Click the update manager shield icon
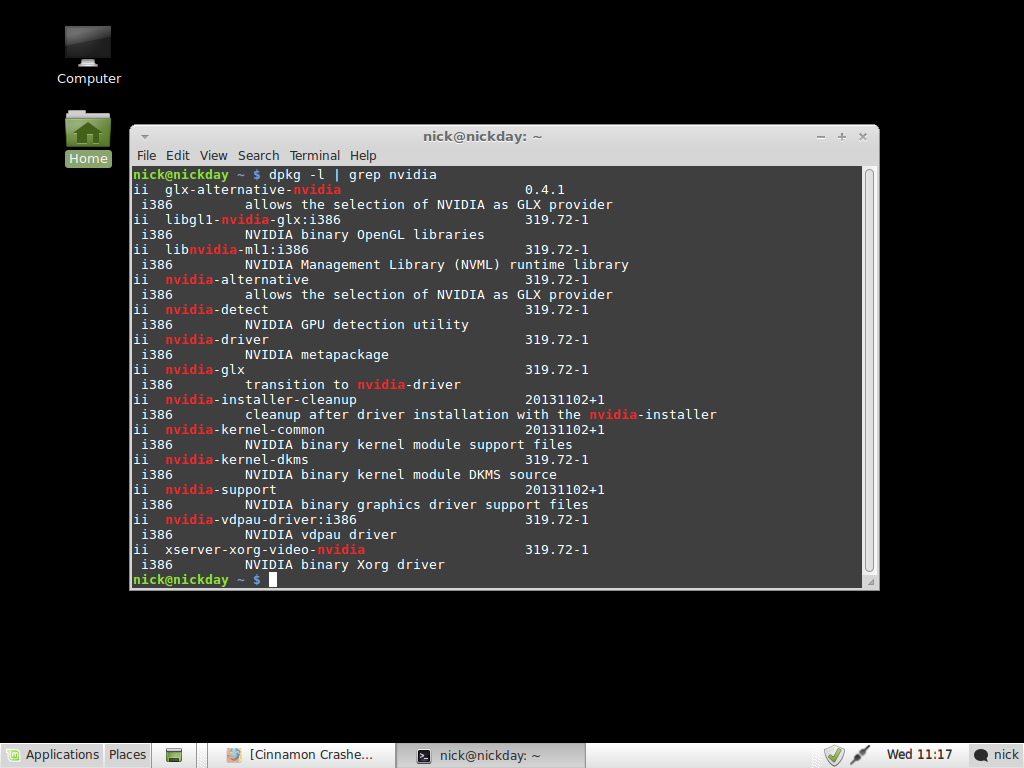This screenshot has height=768, width=1024. tap(834, 756)
